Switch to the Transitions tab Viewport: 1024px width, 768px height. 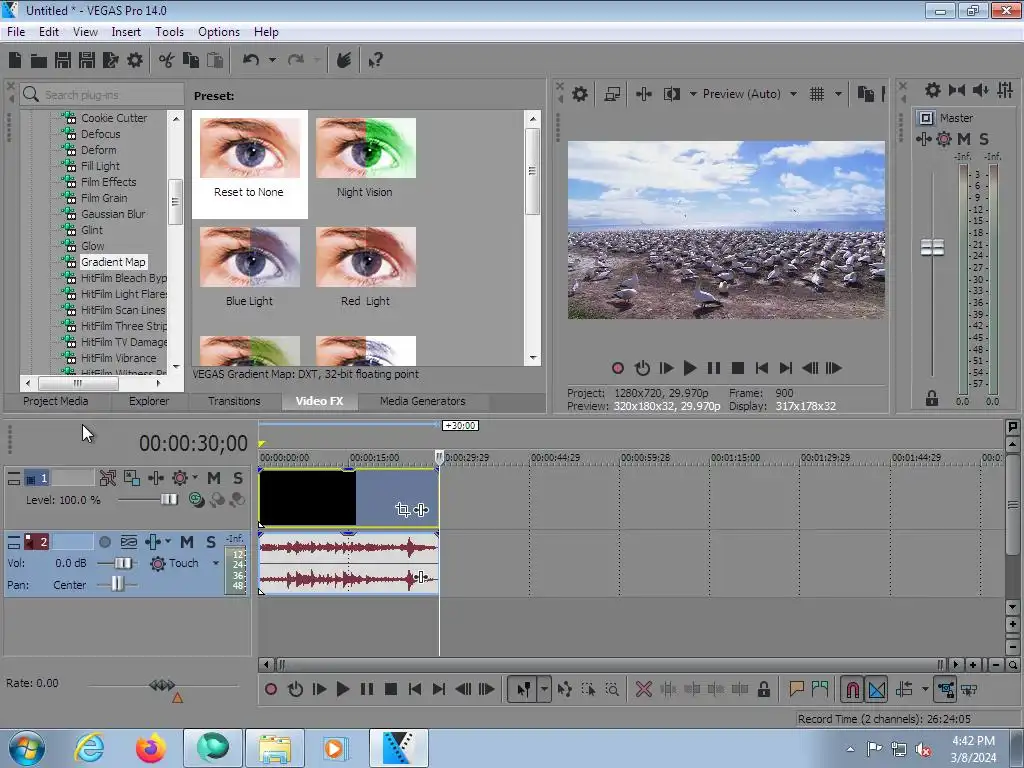click(x=234, y=401)
